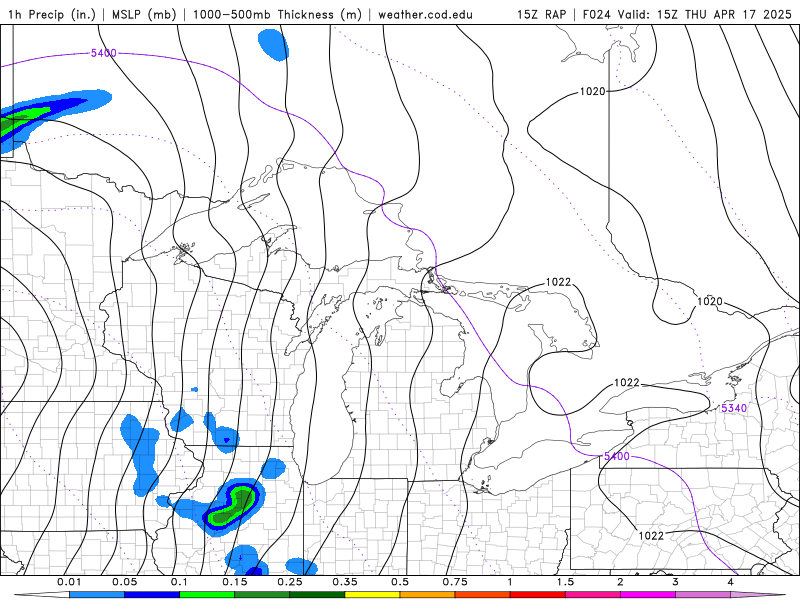Click the 'F024' forecast hour label
800x600 pixels.
[597, 14]
